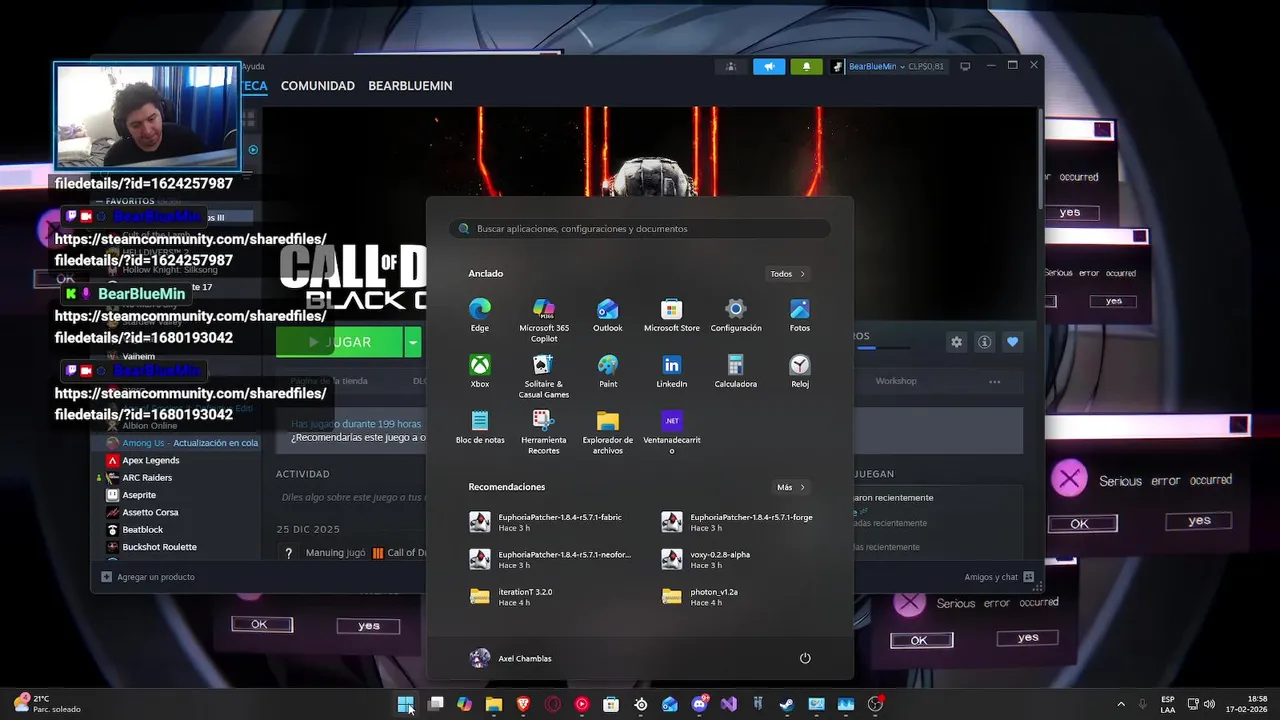Open the Workshop tab in Steam
Screen dimensions: 1280x720
pos(896,381)
